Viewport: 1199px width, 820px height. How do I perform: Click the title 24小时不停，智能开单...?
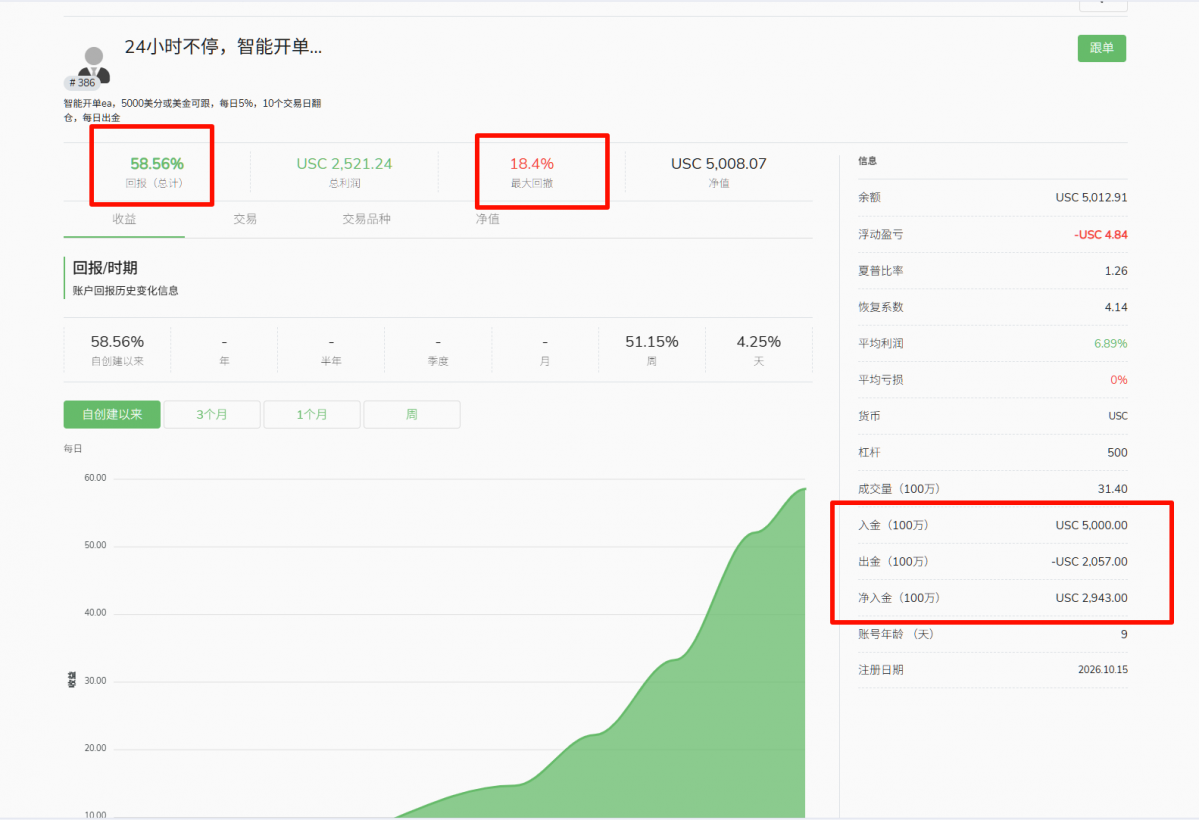pyautogui.click(x=223, y=47)
